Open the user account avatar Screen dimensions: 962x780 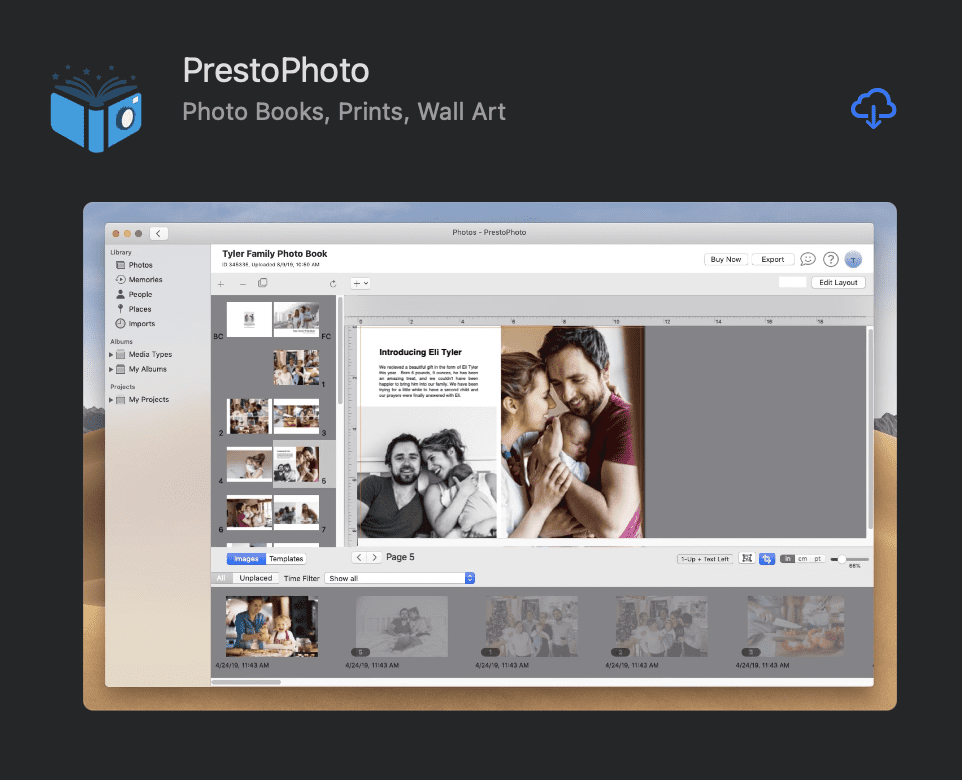pyautogui.click(x=853, y=260)
